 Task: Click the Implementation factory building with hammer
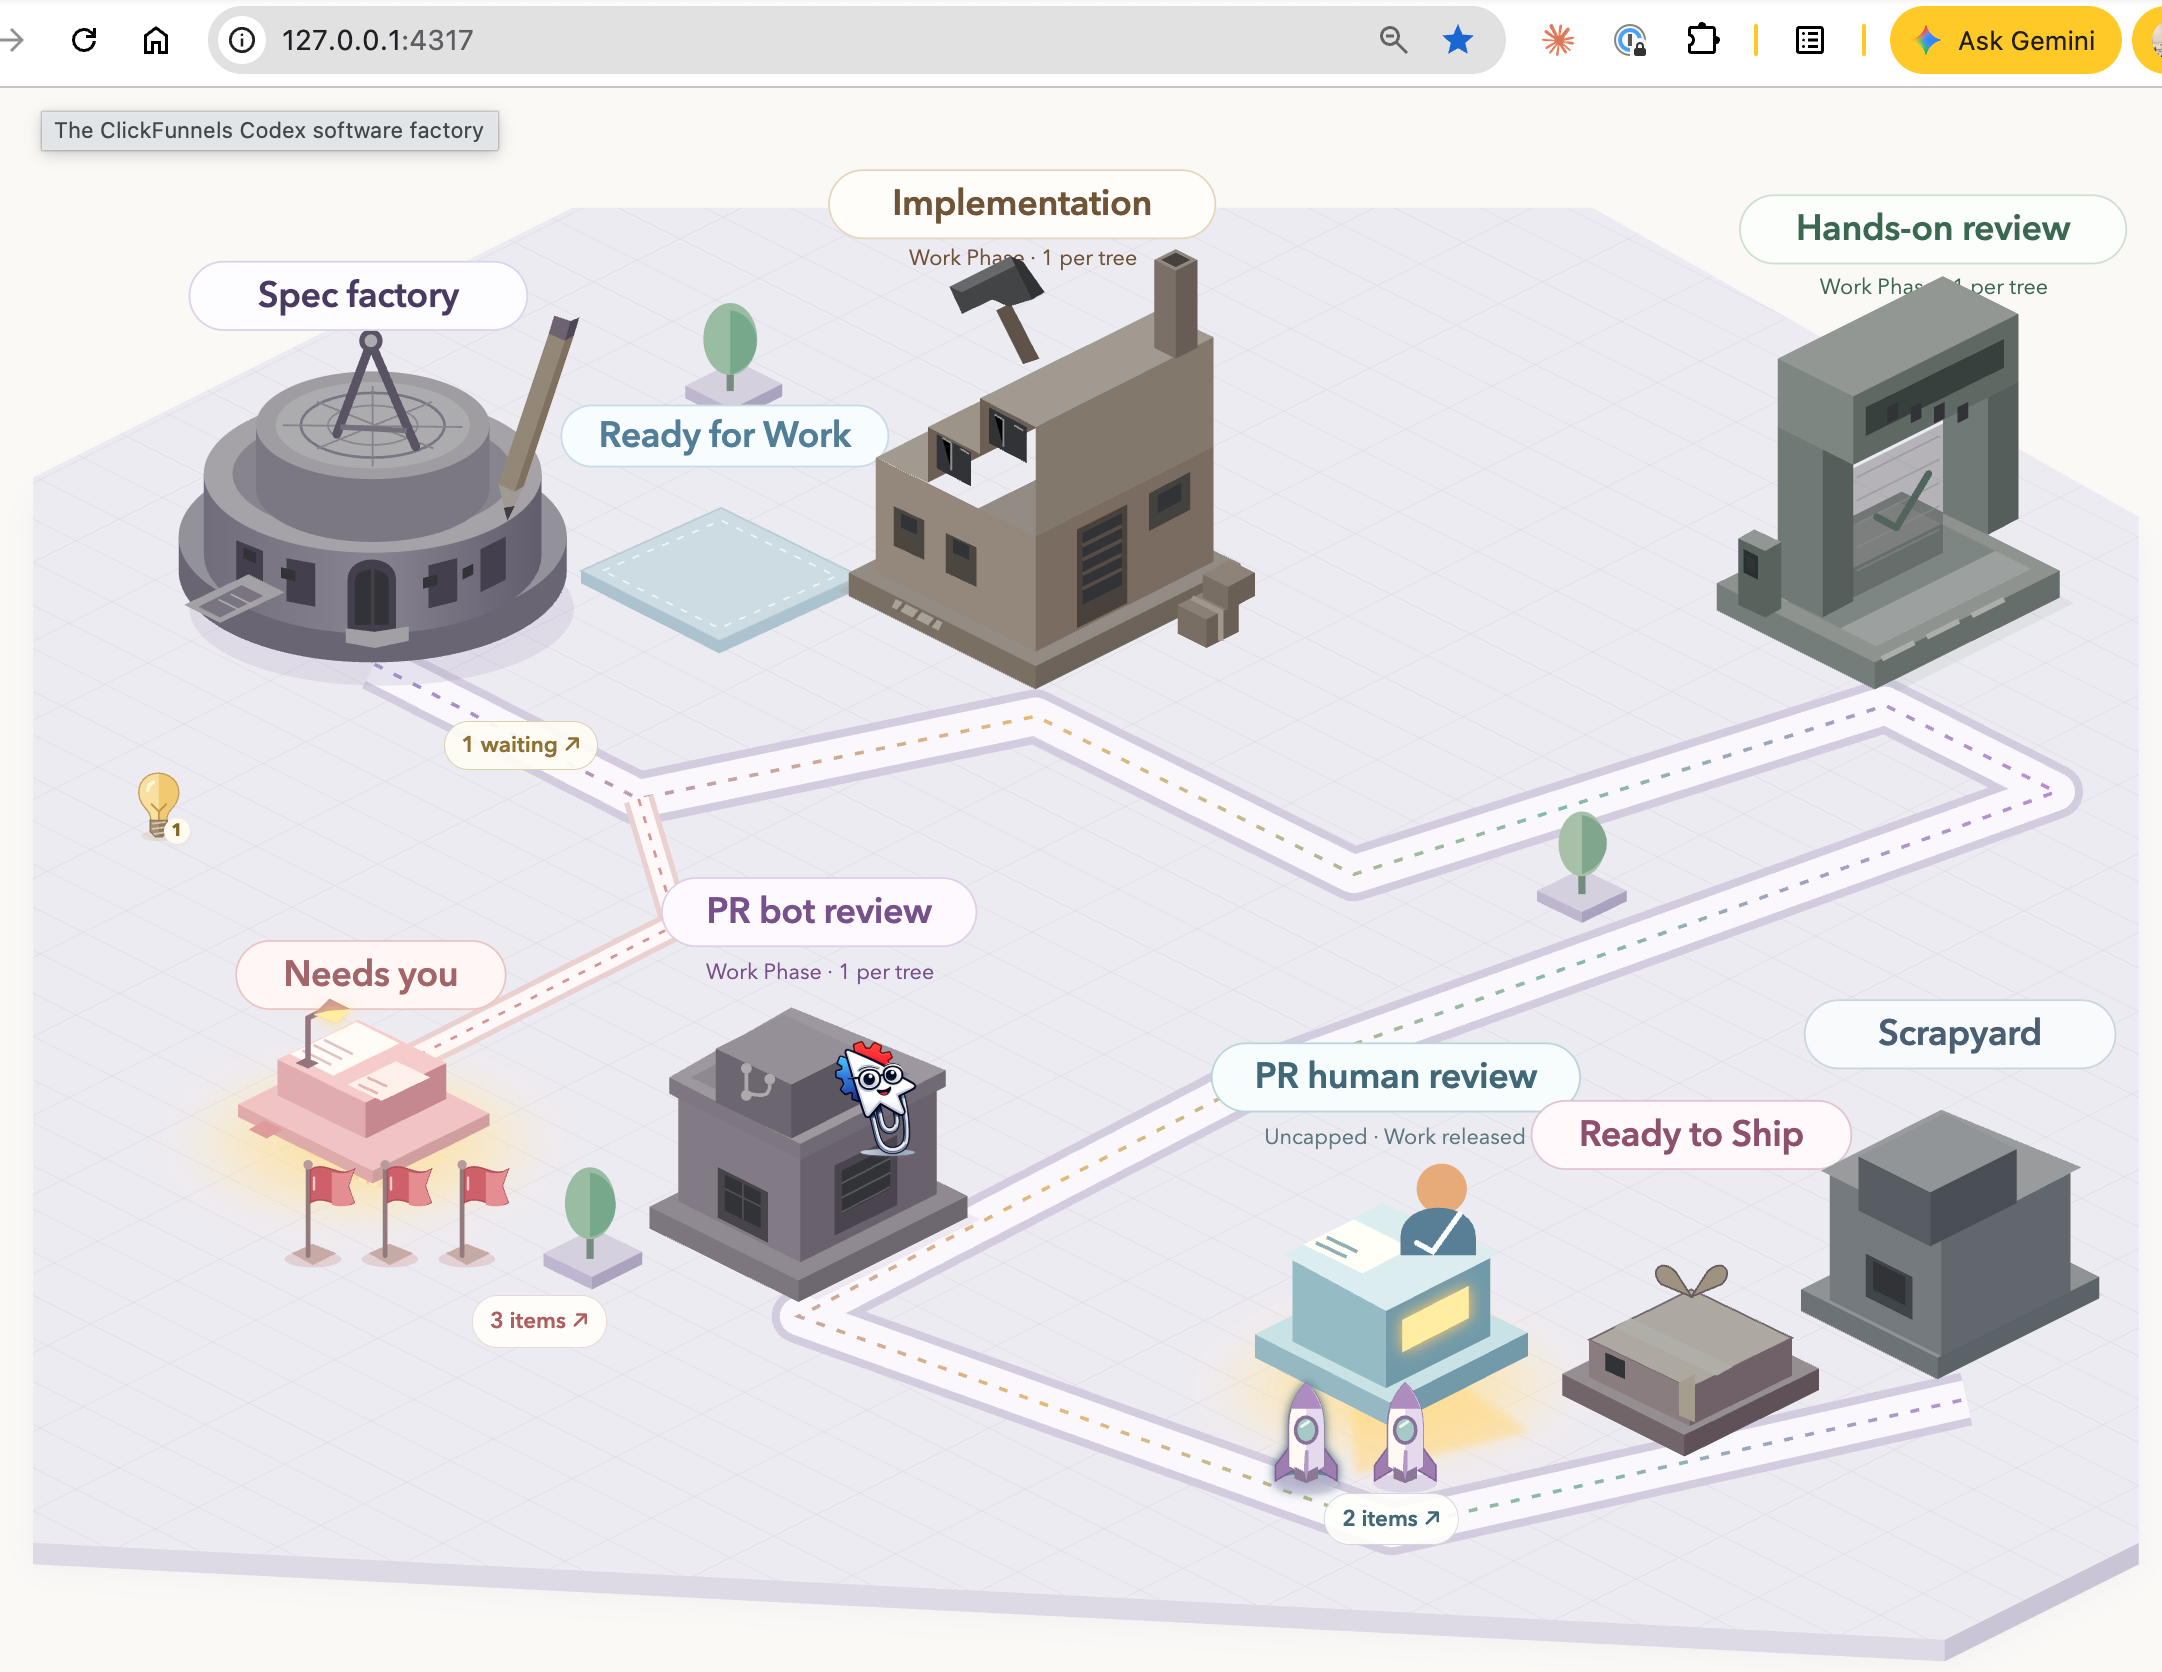[x=1052, y=470]
